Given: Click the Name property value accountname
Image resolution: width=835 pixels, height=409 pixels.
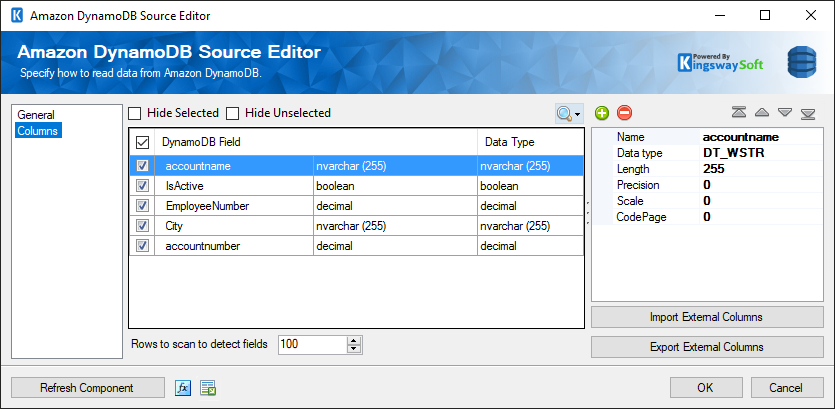Looking at the screenshot, I should click(x=761, y=137).
